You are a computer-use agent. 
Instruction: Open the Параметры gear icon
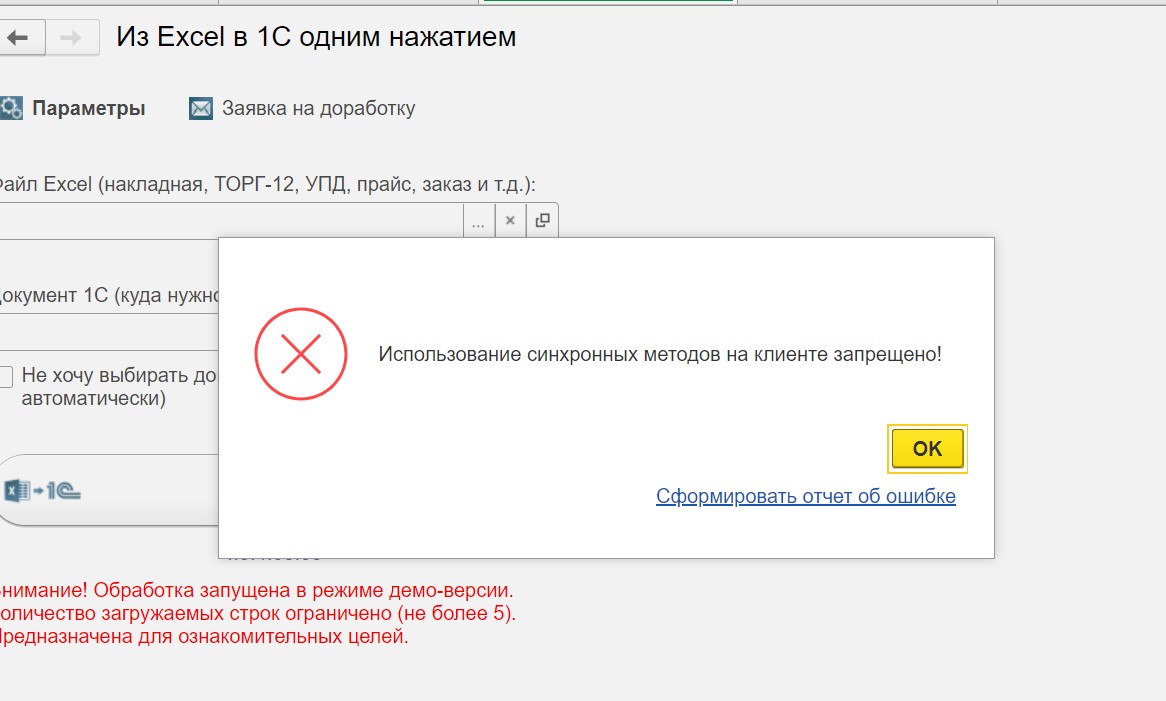[x=11, y=109]
